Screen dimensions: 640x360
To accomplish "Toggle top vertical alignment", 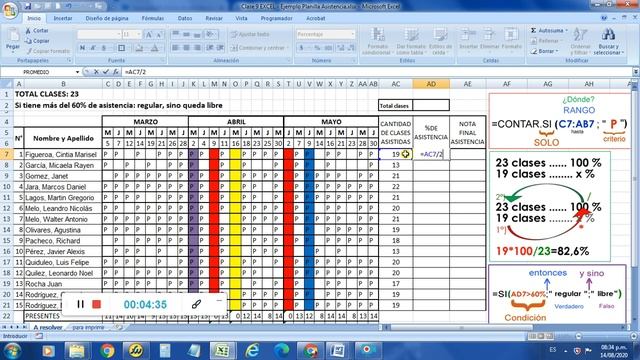I will (176, 35).
